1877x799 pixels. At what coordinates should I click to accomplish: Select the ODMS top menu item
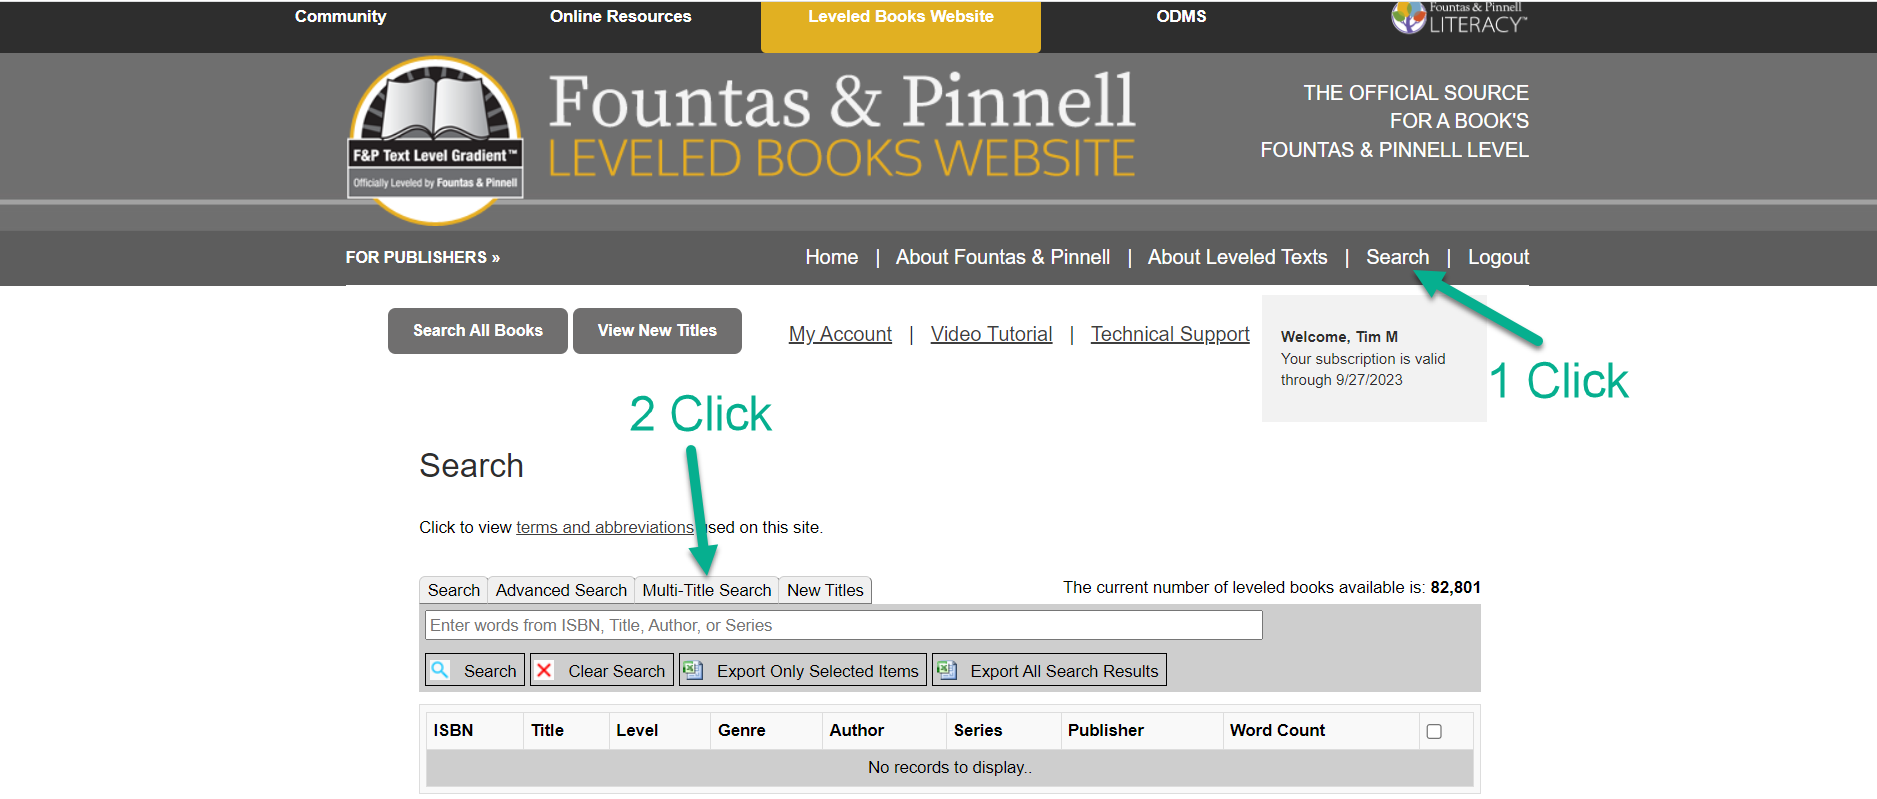coord(1181,17)
